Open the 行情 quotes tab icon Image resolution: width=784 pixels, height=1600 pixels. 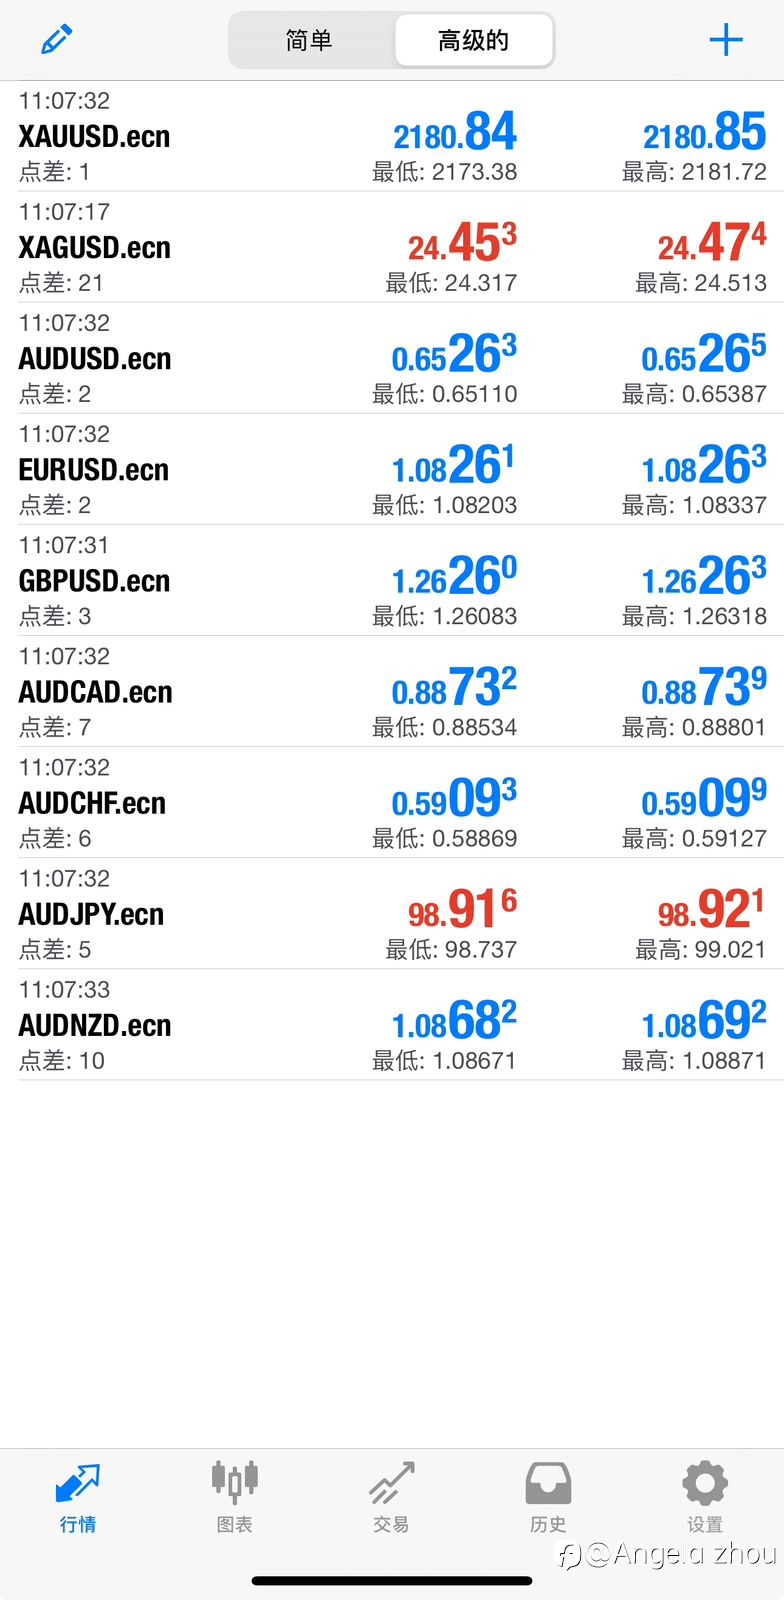tap(77, 1483)
